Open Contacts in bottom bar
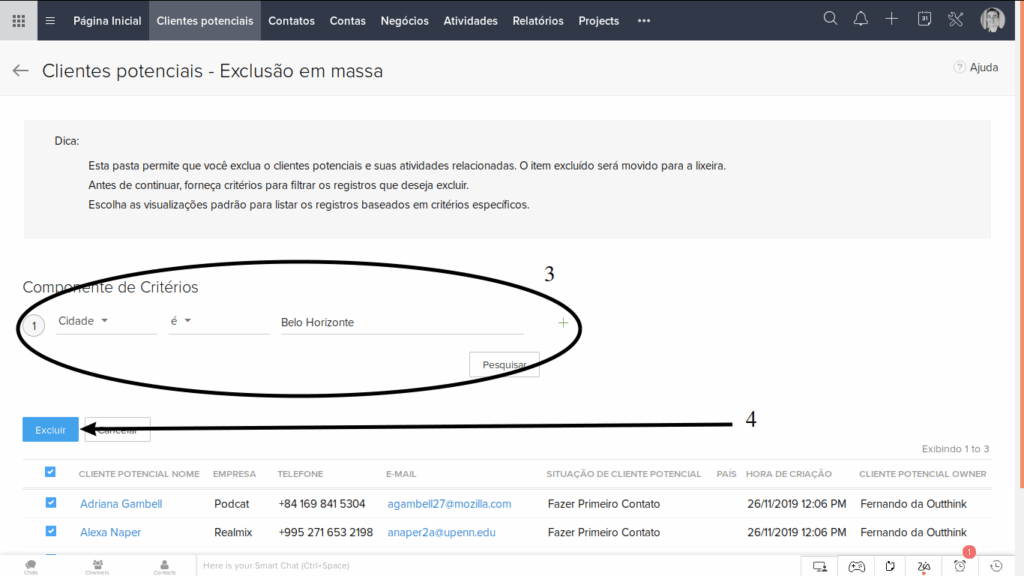 coord(165,566)
